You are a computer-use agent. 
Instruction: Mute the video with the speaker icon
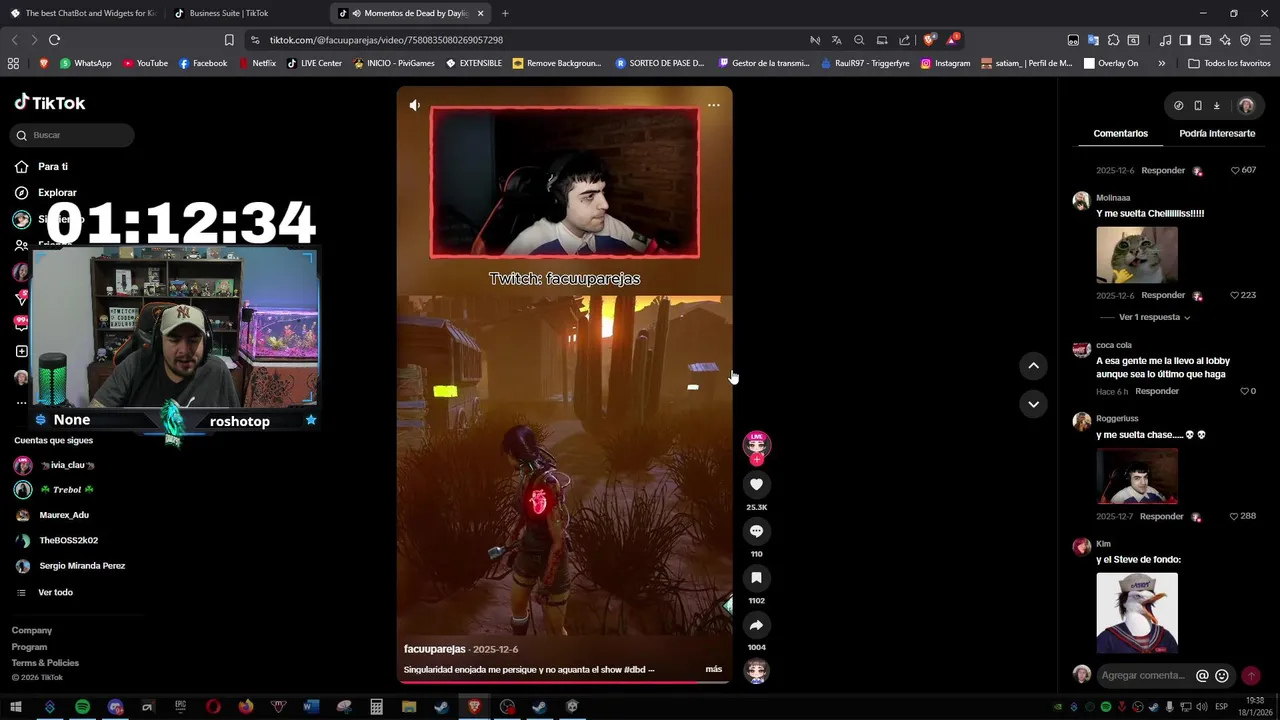coord(415,105)
